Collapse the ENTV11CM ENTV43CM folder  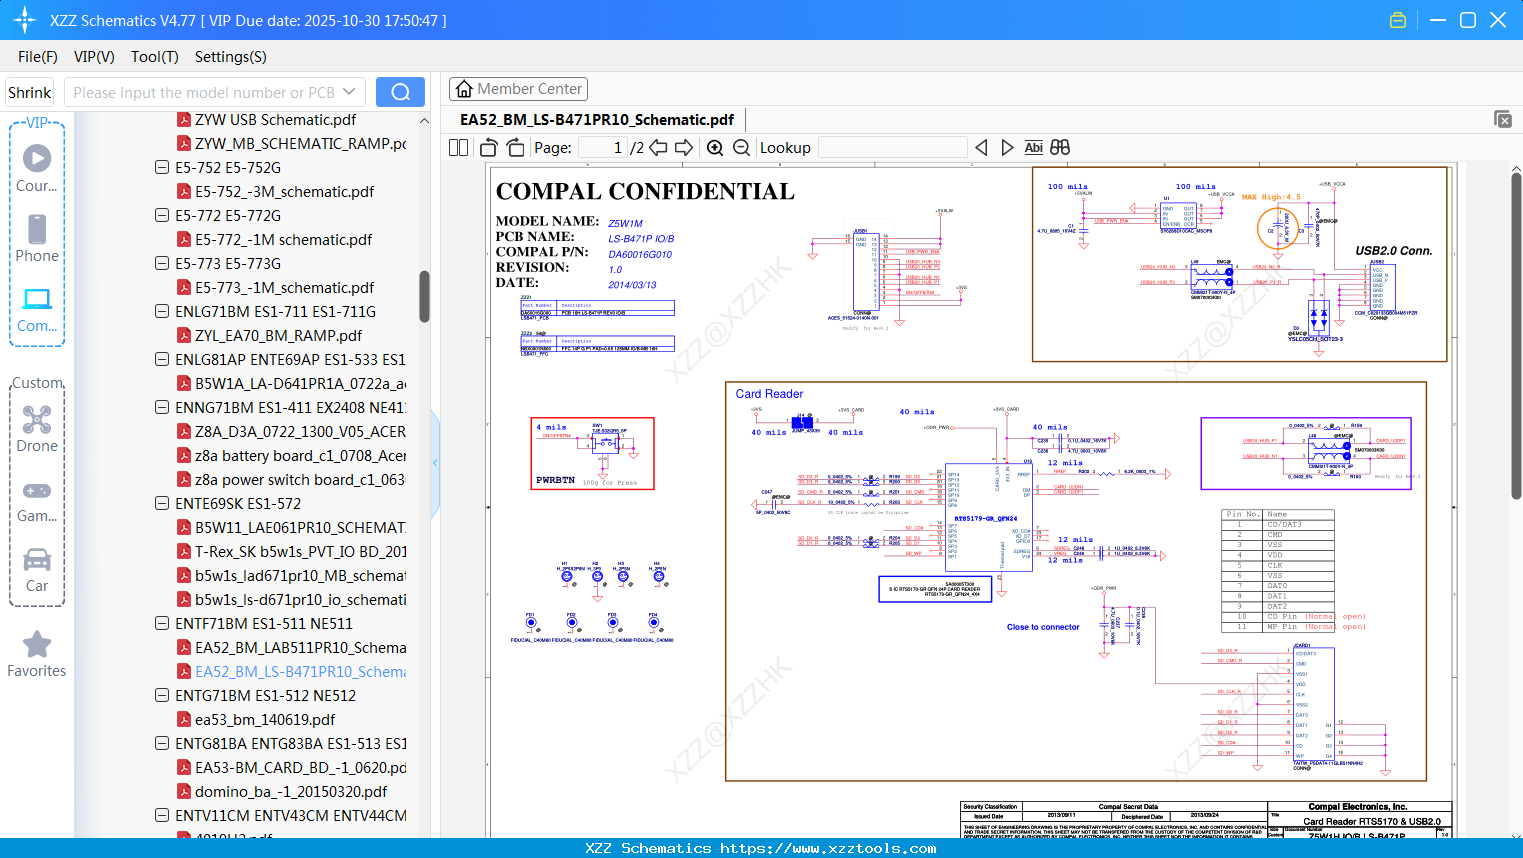(162, 815)
